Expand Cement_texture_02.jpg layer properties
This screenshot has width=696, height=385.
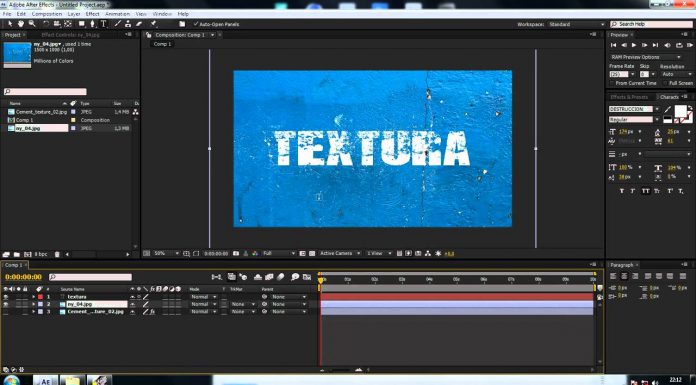33,312
